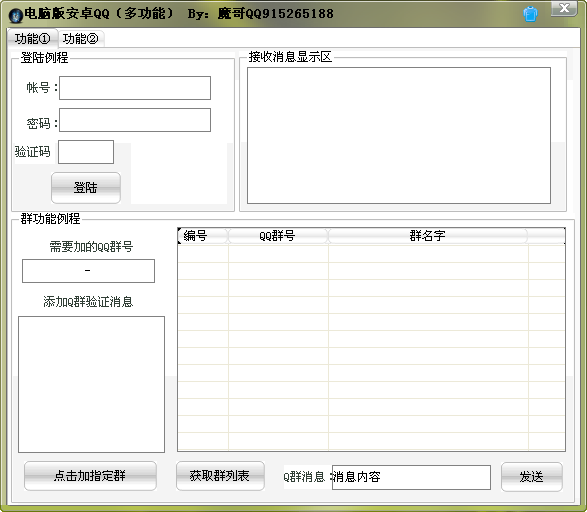Click the 验证码 captcha input box

tap(86, 152)
